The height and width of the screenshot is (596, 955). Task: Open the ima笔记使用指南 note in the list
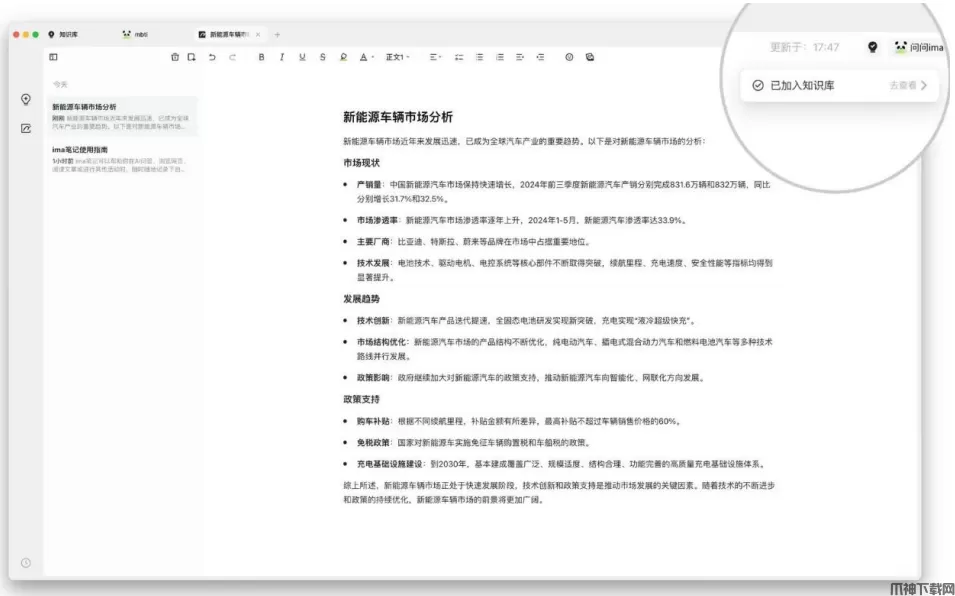click(x=121, y=159)
